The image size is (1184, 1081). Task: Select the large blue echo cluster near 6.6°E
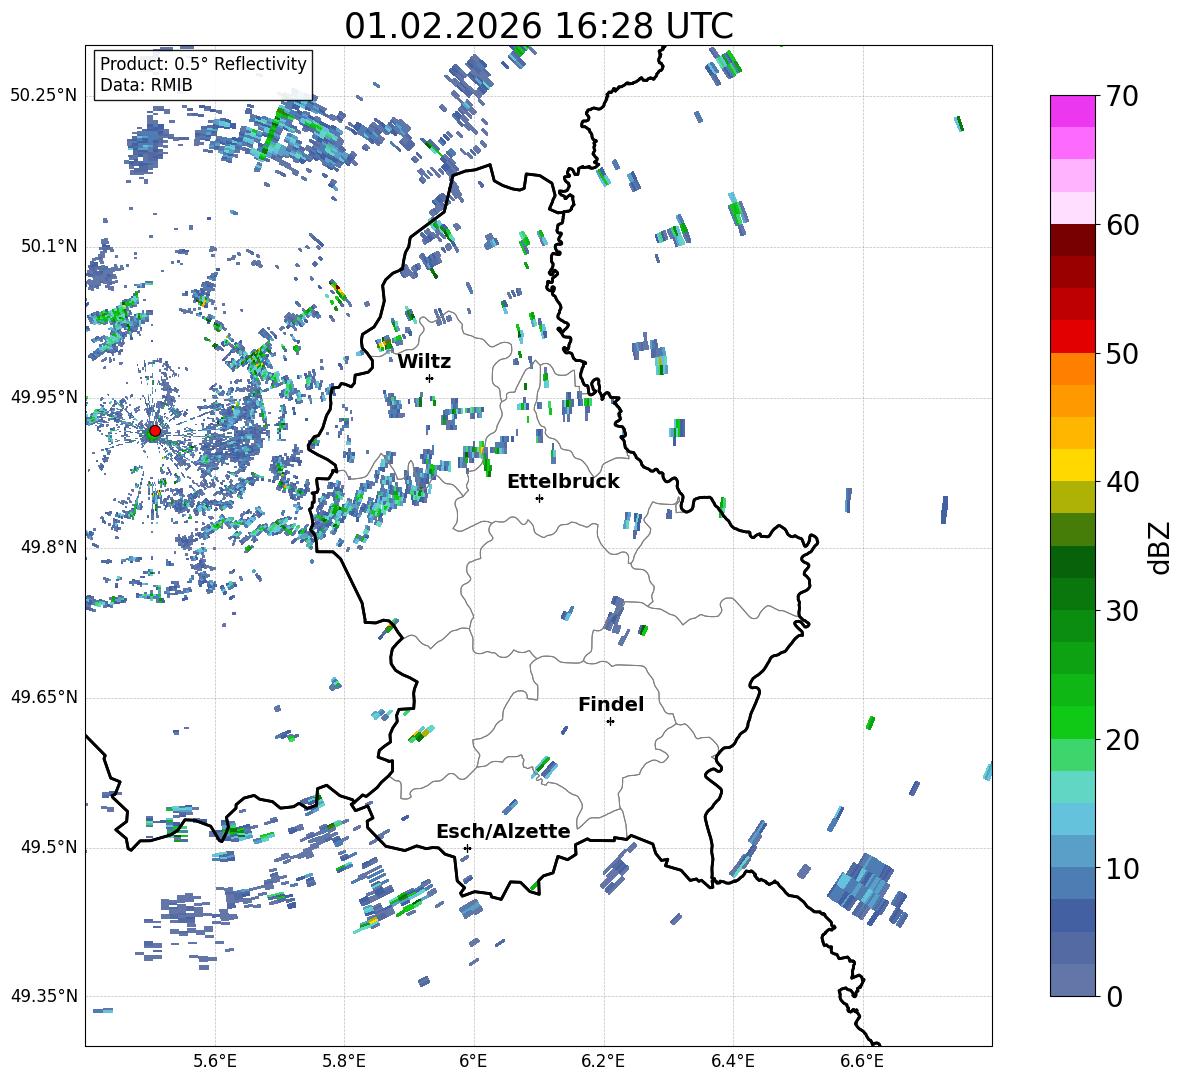[865, 888]
